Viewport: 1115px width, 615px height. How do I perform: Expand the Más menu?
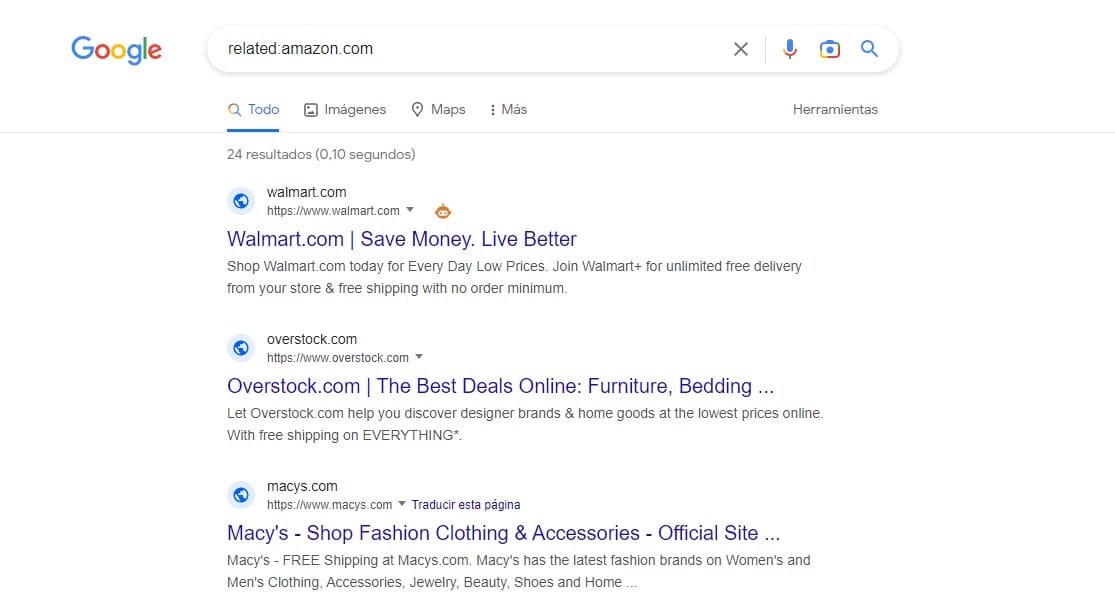point(507,109)
